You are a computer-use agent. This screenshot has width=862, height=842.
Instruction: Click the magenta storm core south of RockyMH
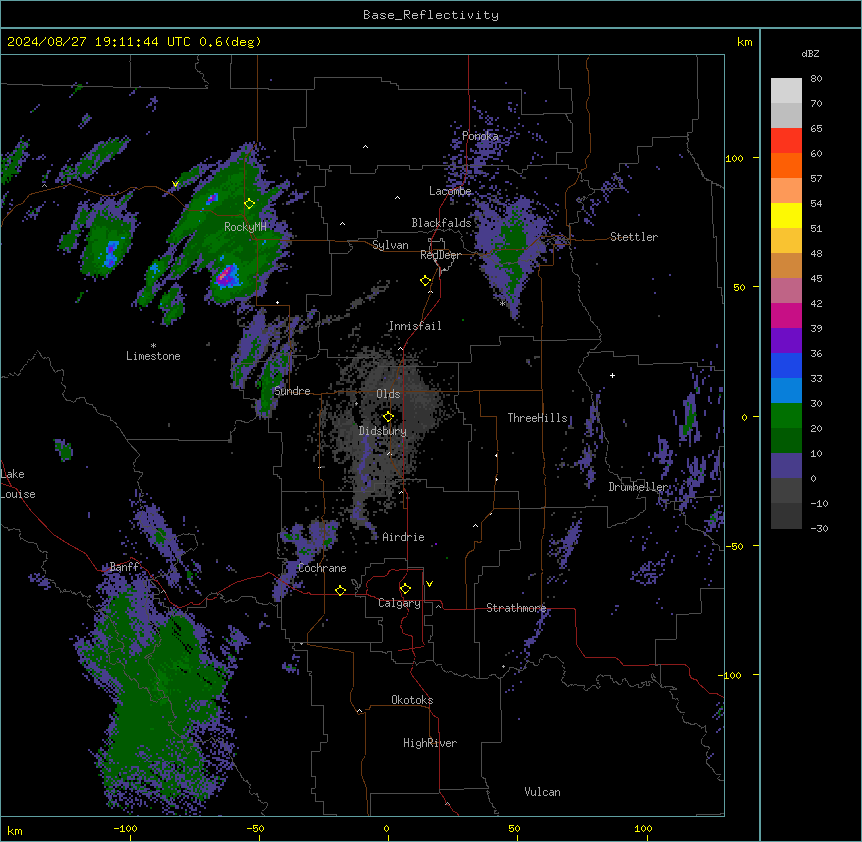pyautogui.click(x=226, y=276)
